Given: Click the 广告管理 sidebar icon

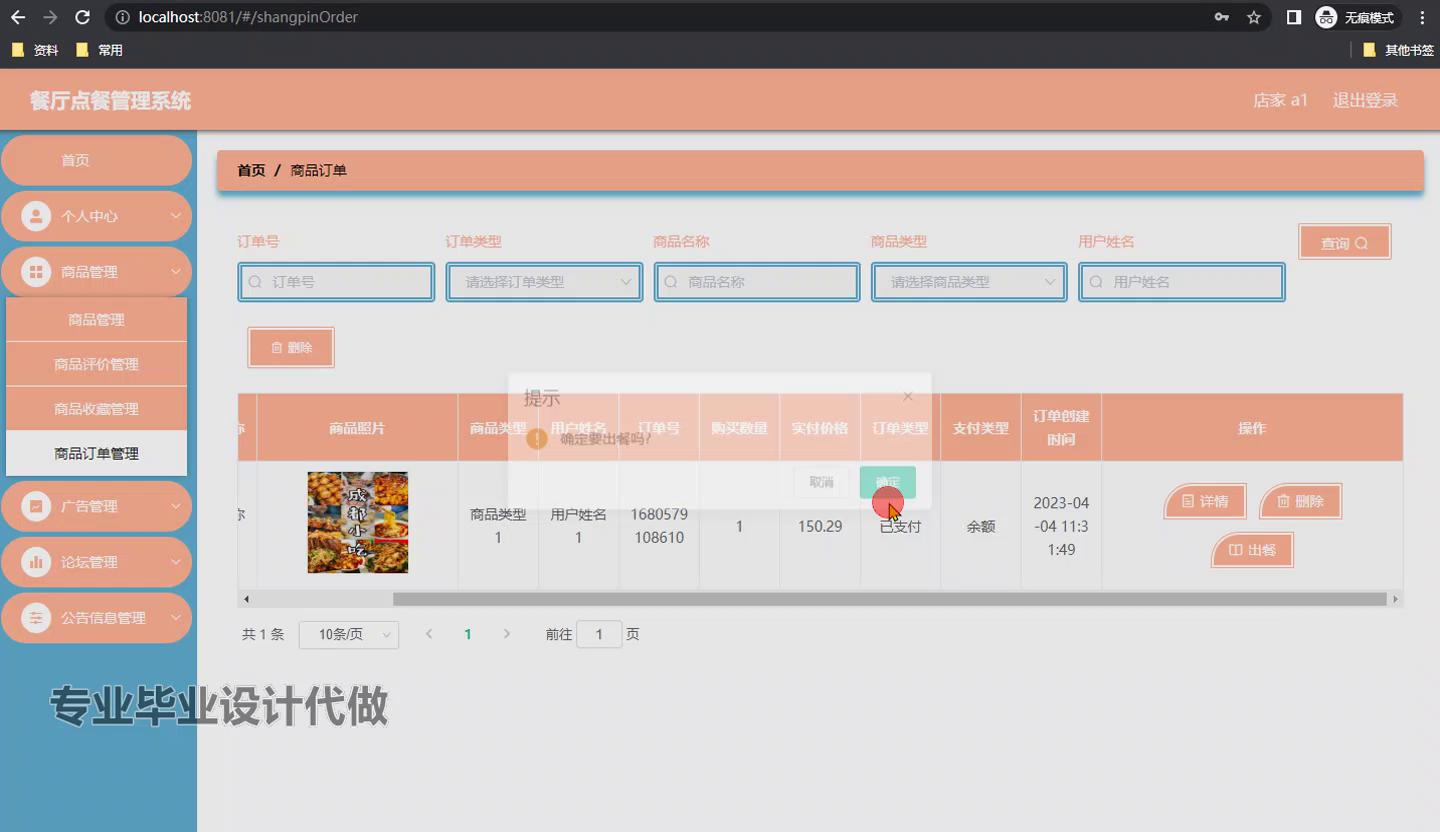Looking at the screenshot, I should point(36,506).
